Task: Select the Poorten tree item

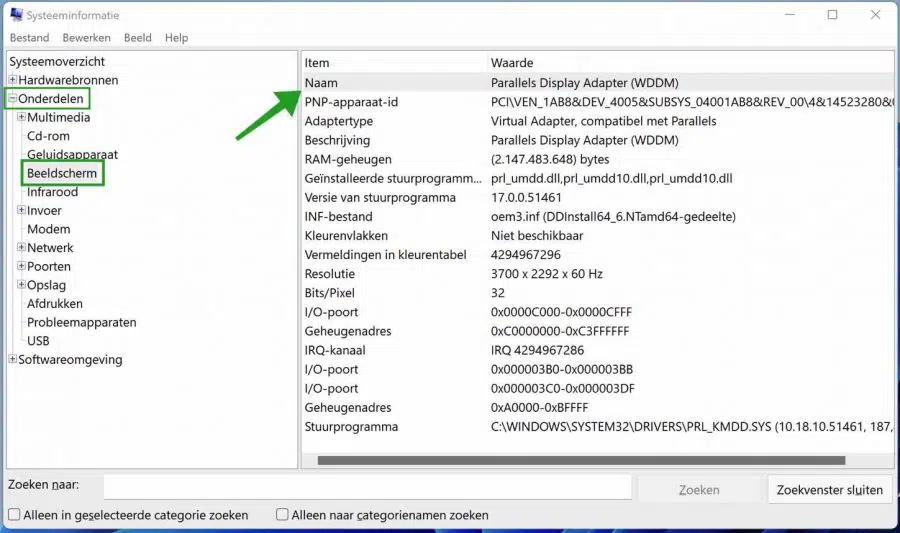Action: [x=49, y=266]
